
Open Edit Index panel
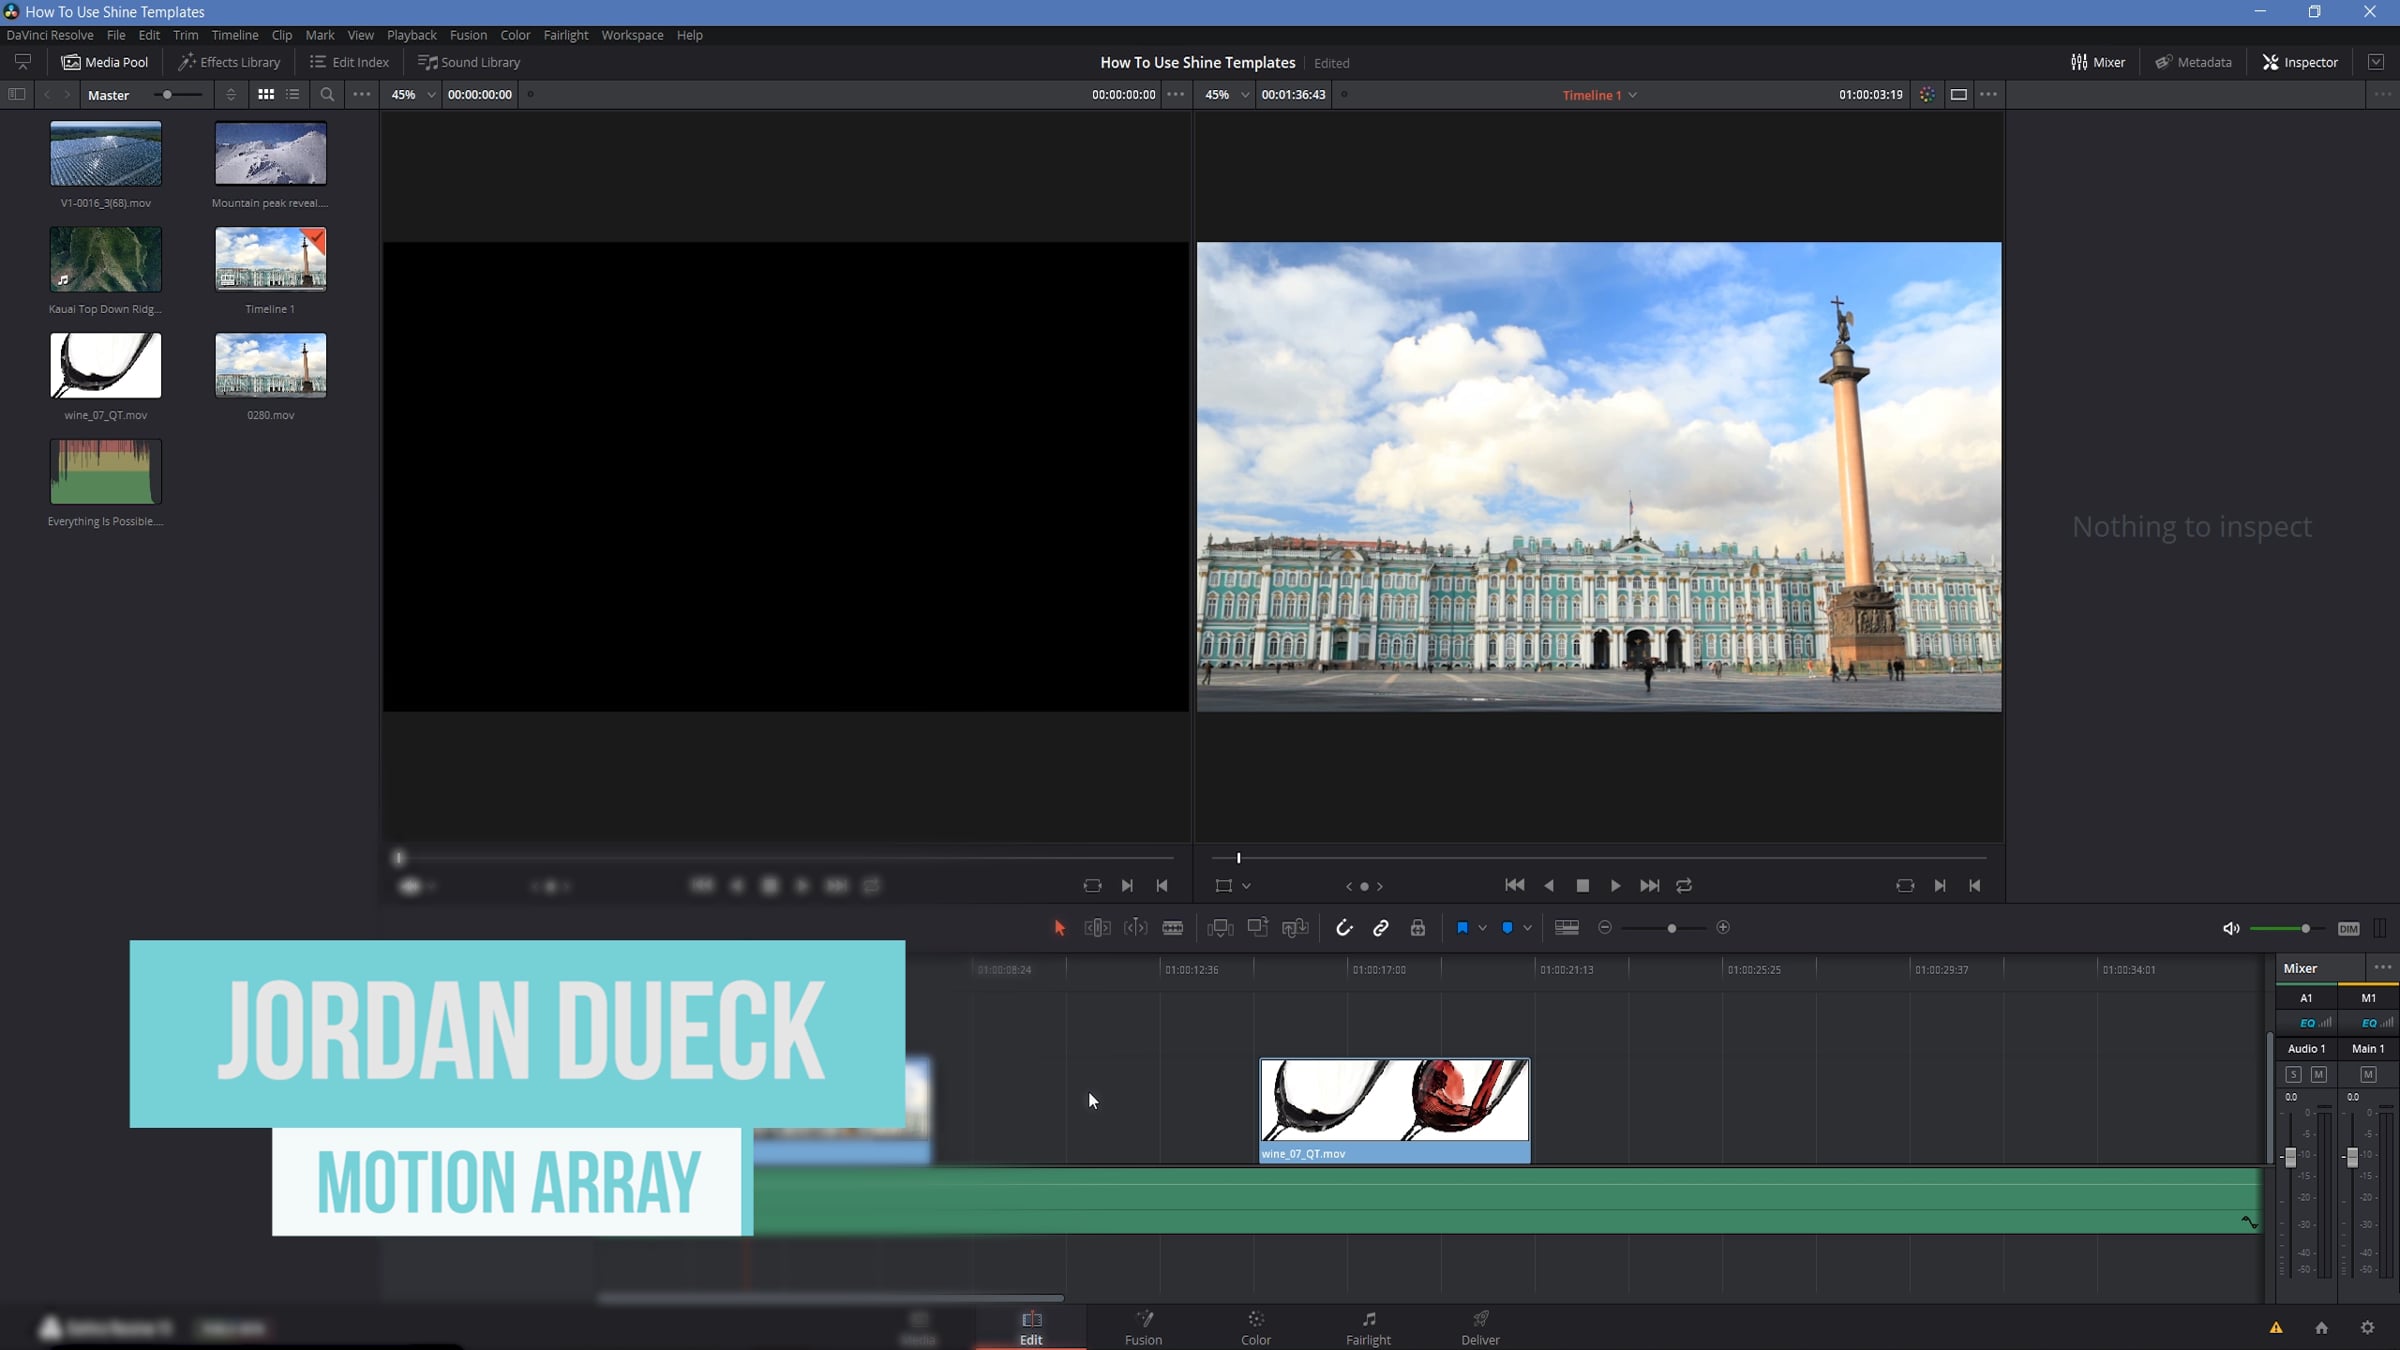coord(349,62)
